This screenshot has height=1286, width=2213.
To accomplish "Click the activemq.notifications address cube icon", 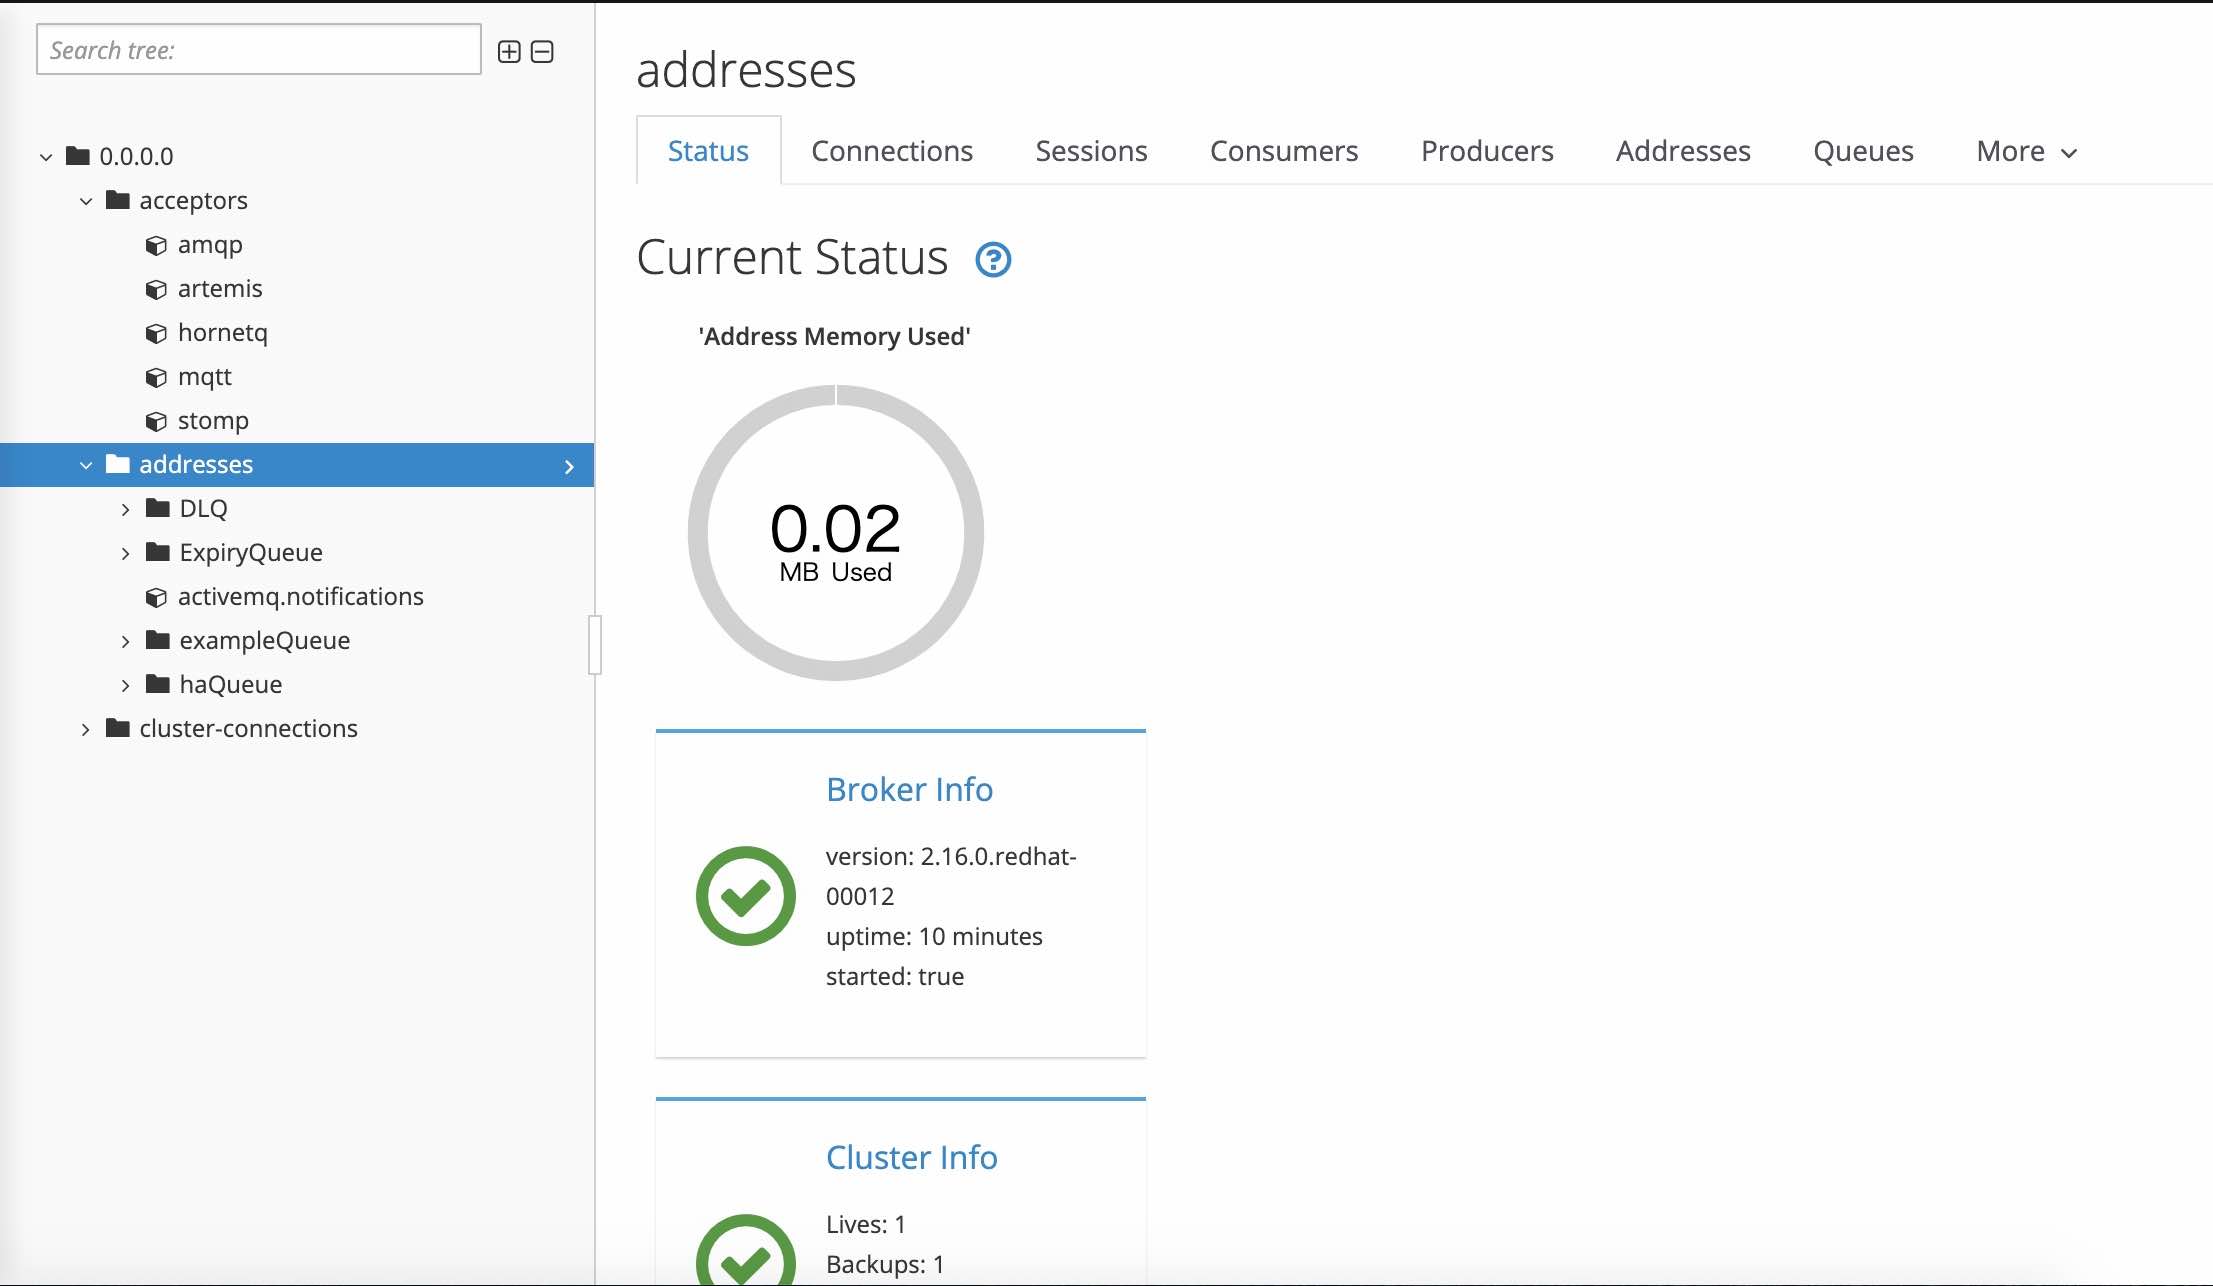I will [x=156, y=598].
